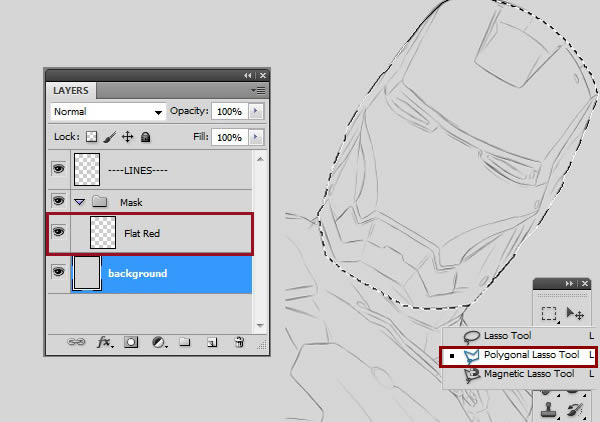Click the Opacity value field

230,111
